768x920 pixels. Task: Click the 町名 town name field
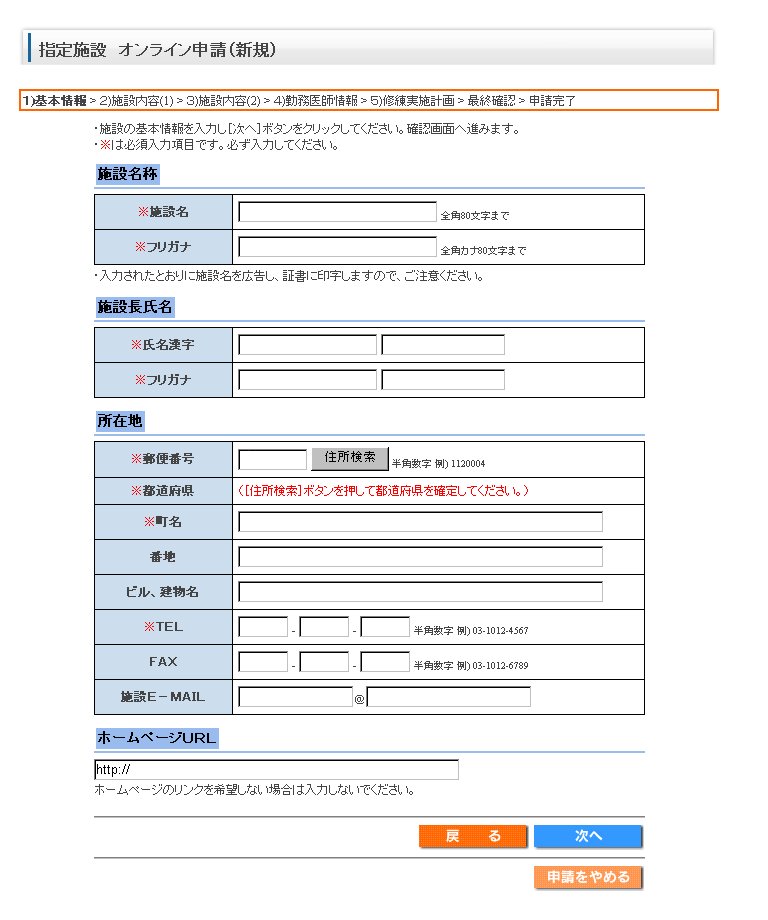[420, 522]
